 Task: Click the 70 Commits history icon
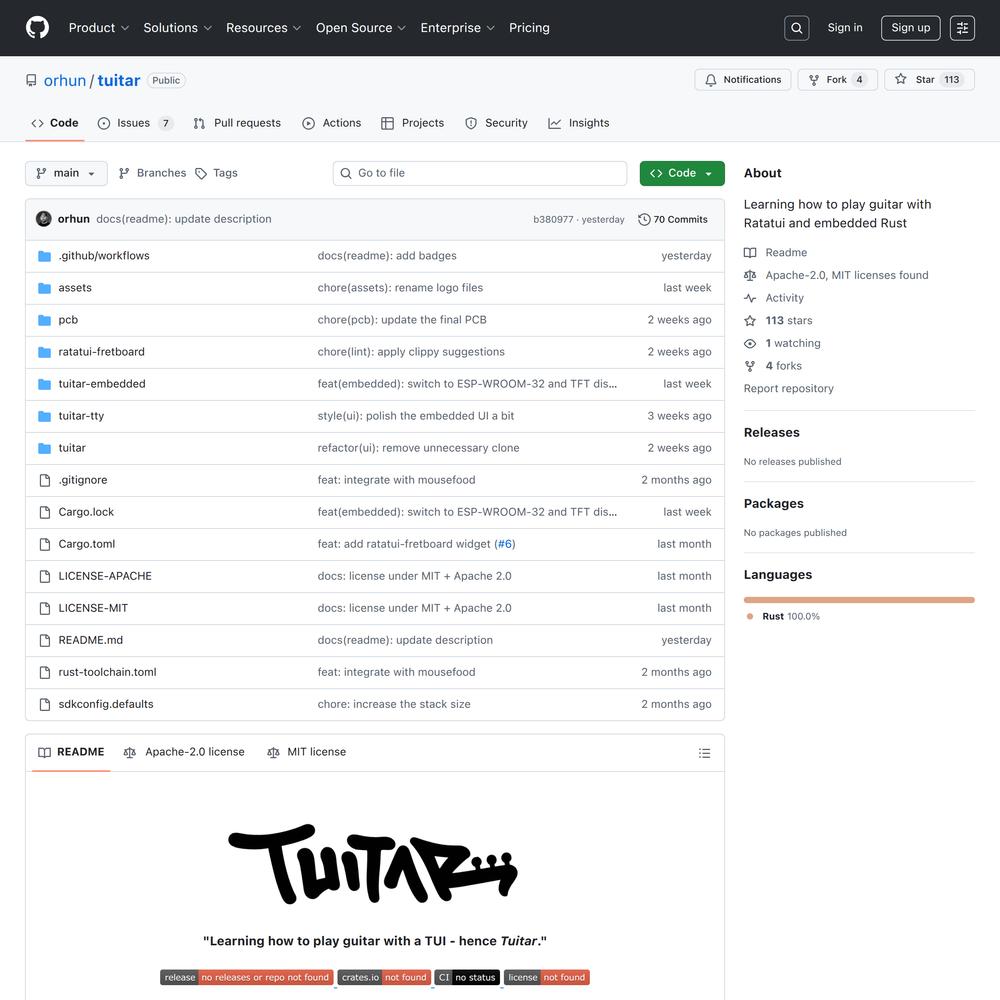point(644,219)
